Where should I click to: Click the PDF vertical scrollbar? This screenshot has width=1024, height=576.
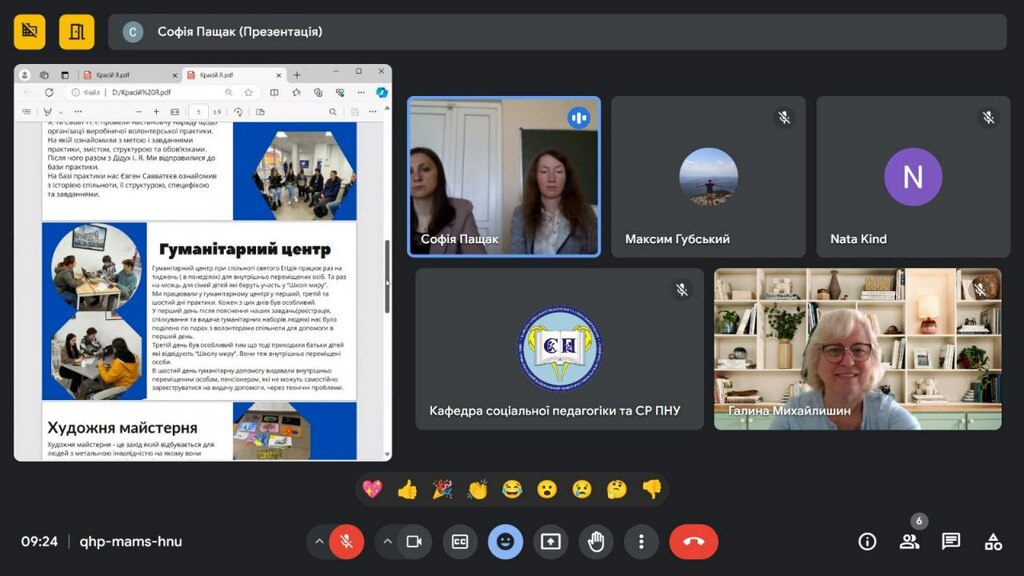(386, 265)
